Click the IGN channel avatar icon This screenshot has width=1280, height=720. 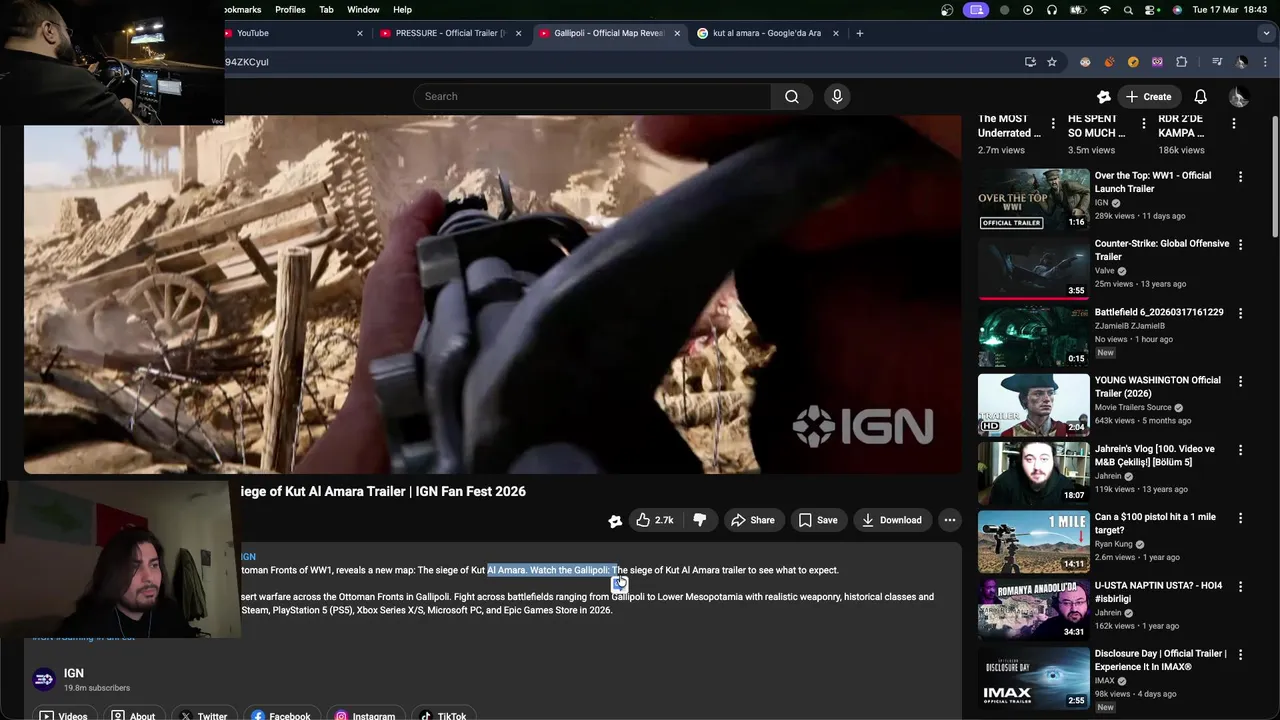click(x=43, y=680)
